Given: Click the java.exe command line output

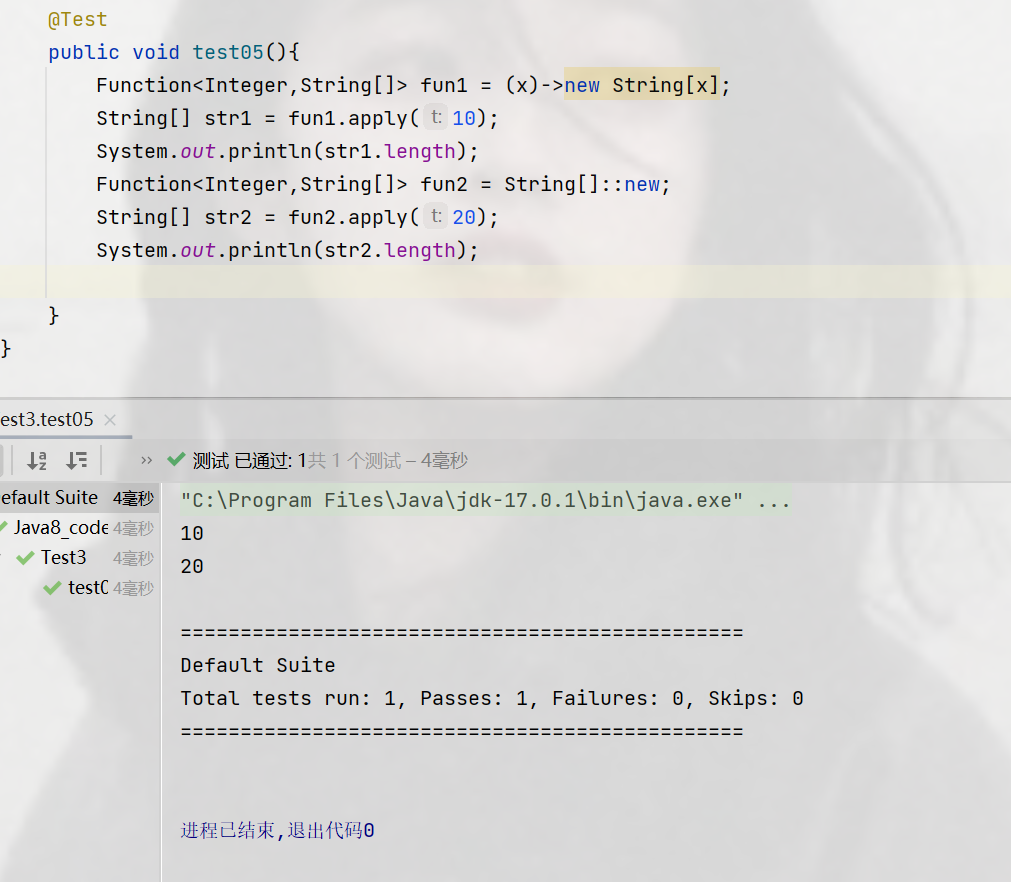Looking at the screenshot, I should tap(486, 500).
